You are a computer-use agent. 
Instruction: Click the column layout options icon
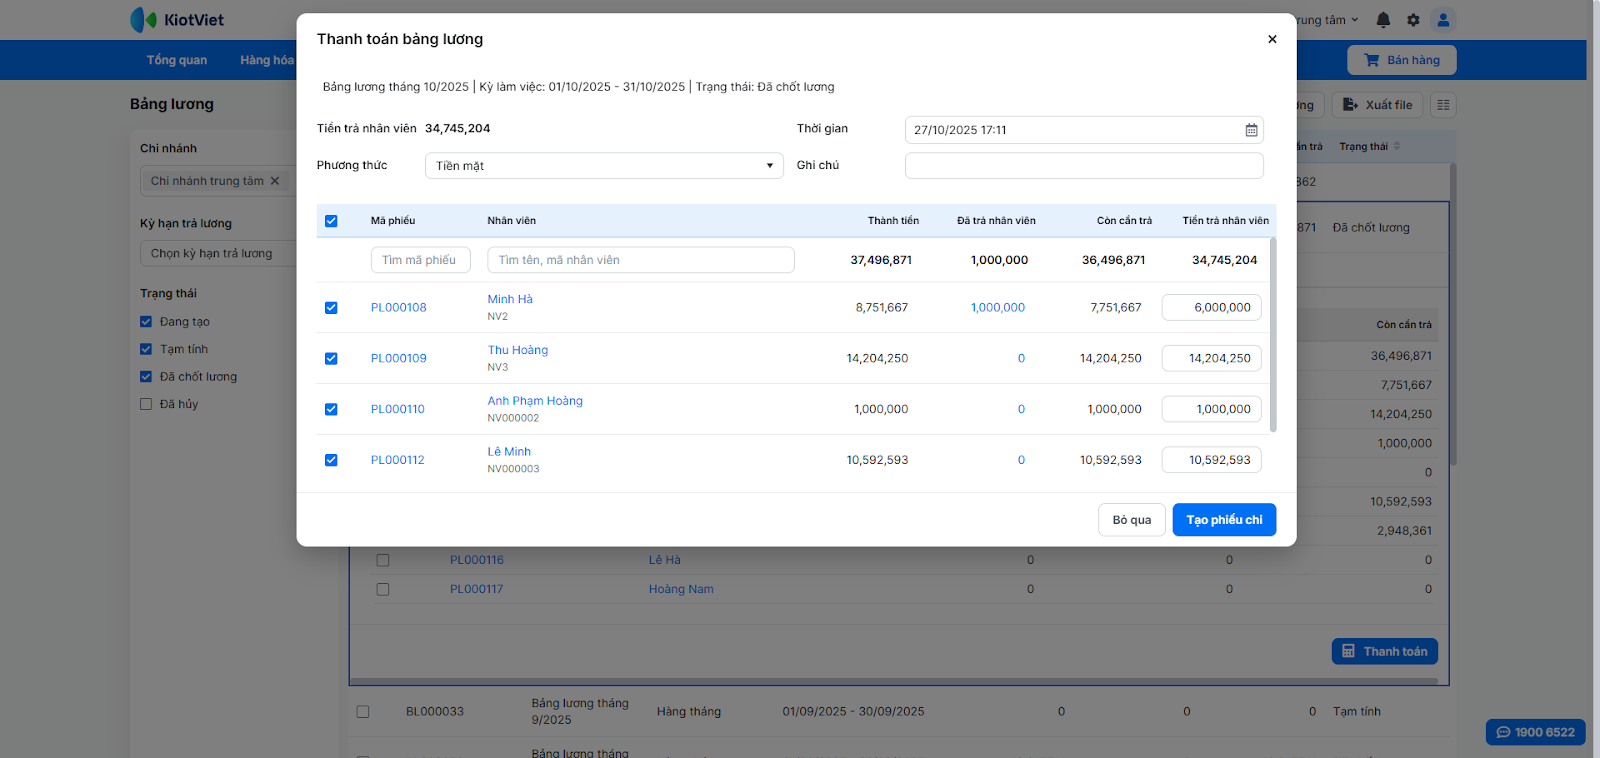pyautogui.click(x=1442, y=105)
